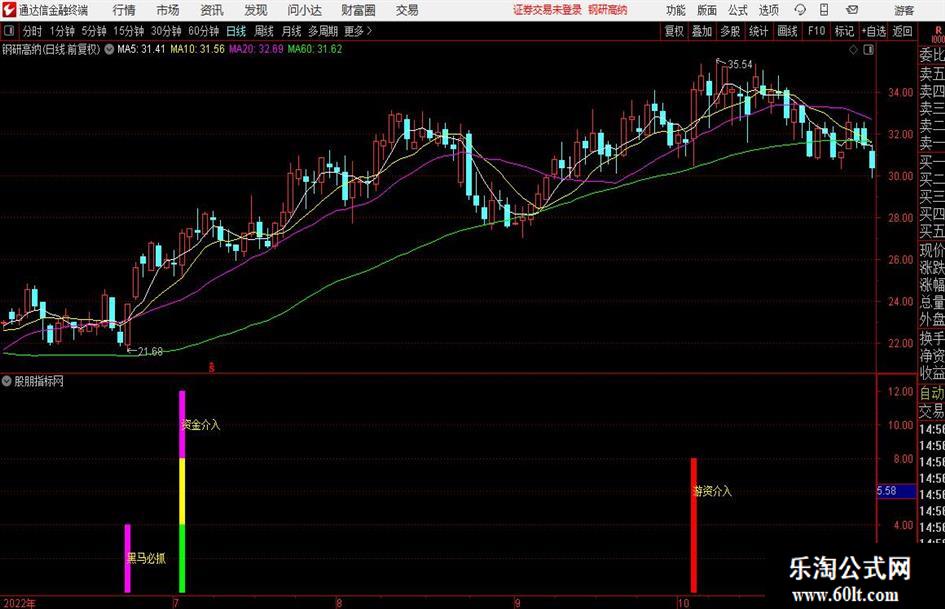Switch to 分时 intraday chart

coord(32,31)
